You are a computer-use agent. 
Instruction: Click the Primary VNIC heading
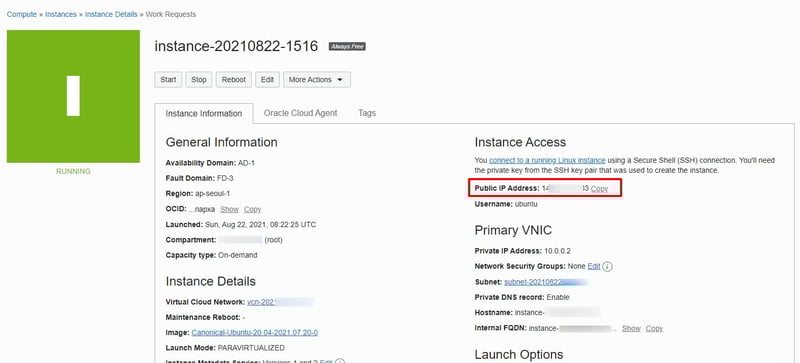(513, 230)
